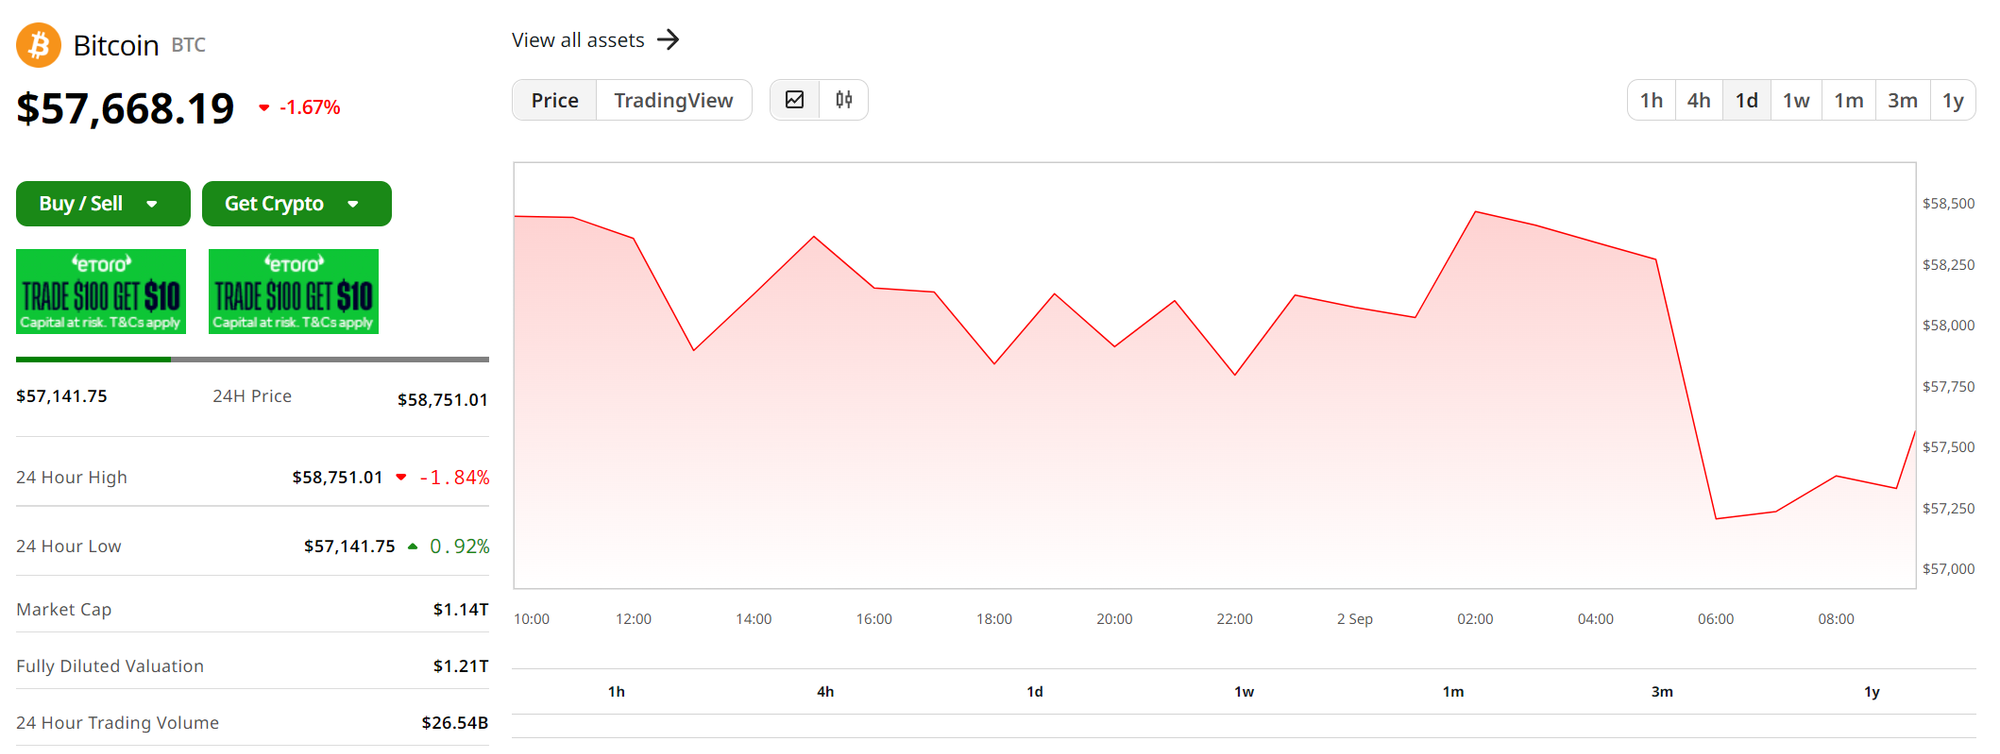Image resolution: width=2000 pixels, height=754 pixels.
Task: Click the red down arrow beside -1.67%
Action: click(x=264, y=108)
